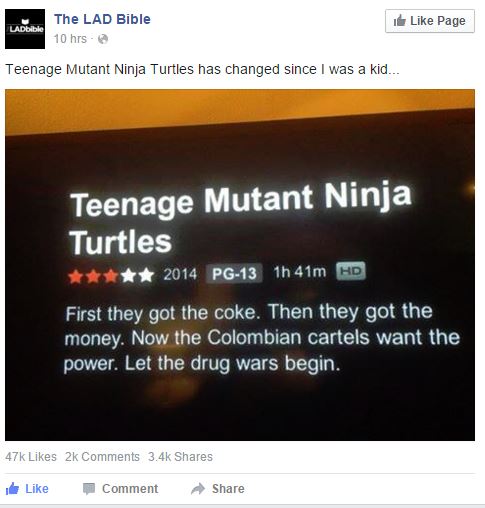Click the Share arrow icon

[x=198, y=489]
